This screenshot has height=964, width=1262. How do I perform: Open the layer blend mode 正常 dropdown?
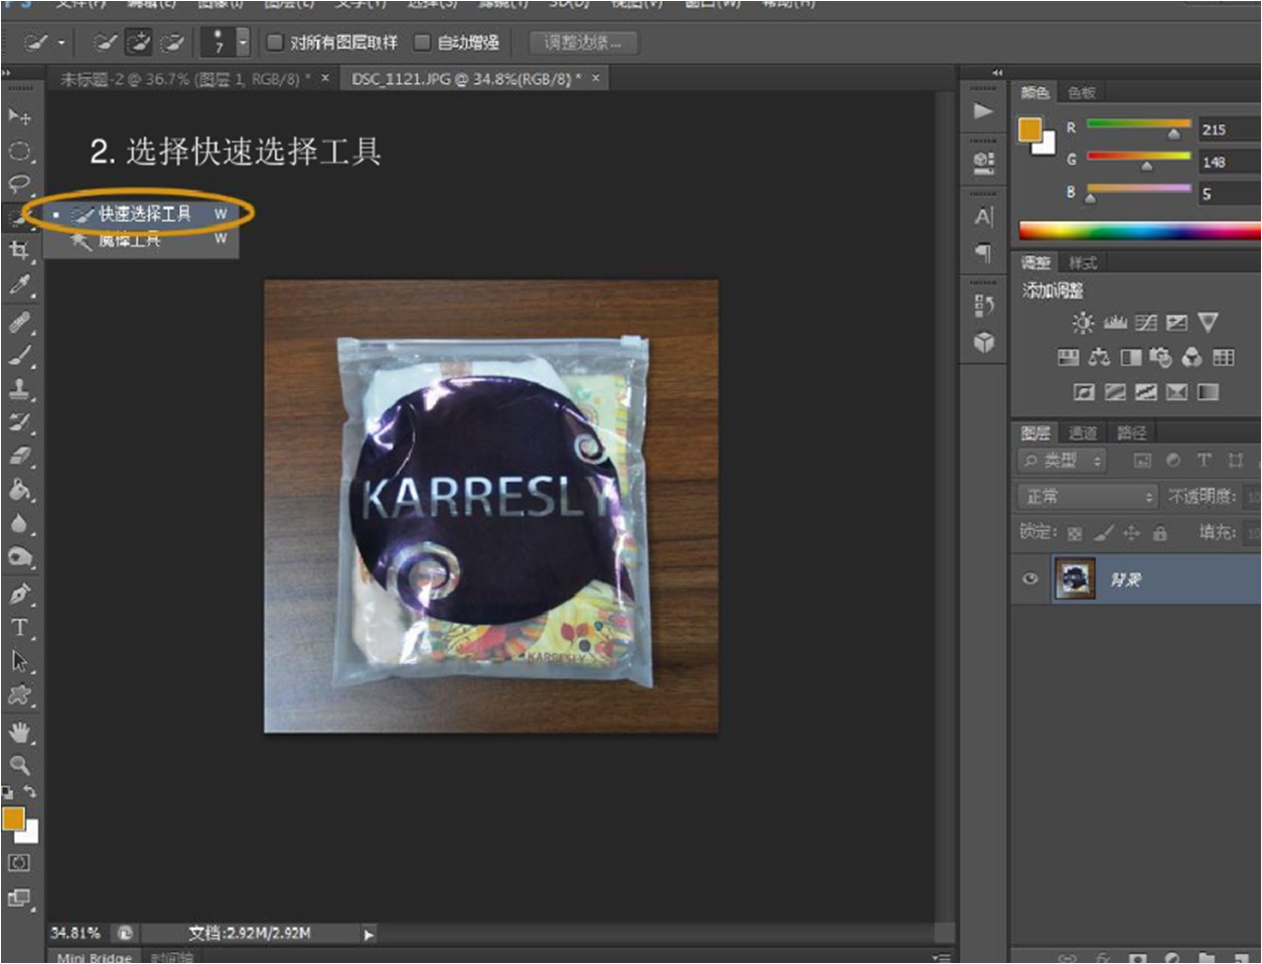pos(1087,497)
